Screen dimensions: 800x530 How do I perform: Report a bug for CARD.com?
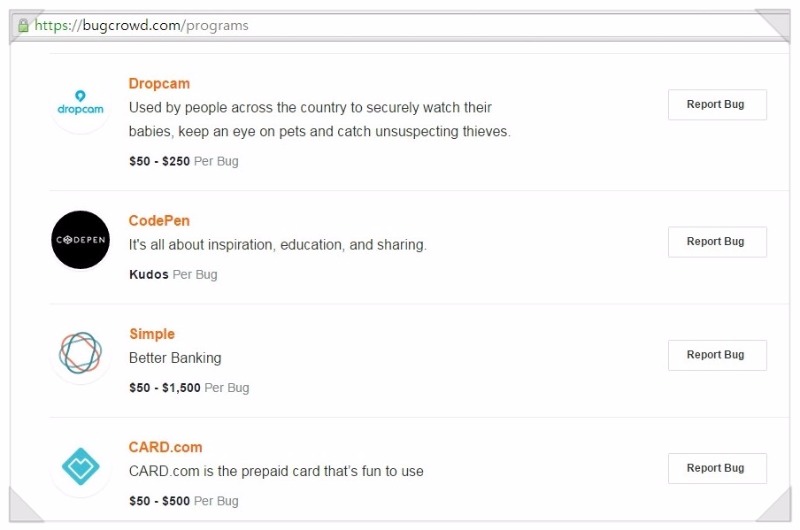click(x=717, y=468)
